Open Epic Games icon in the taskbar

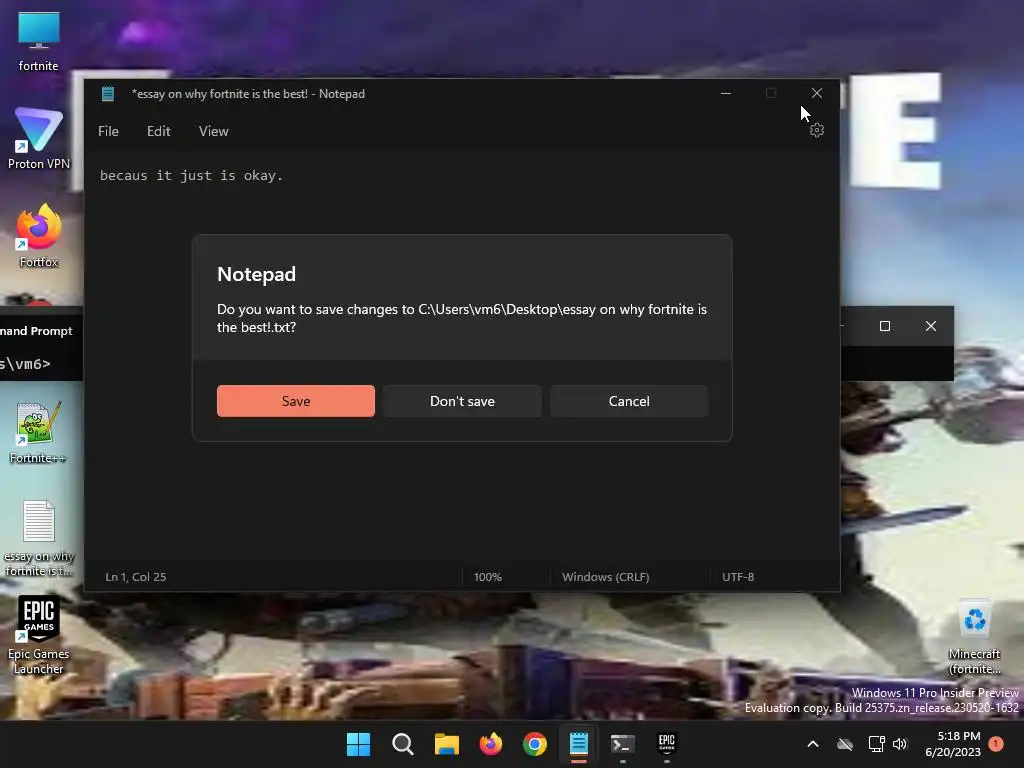[x=666, y=744]
